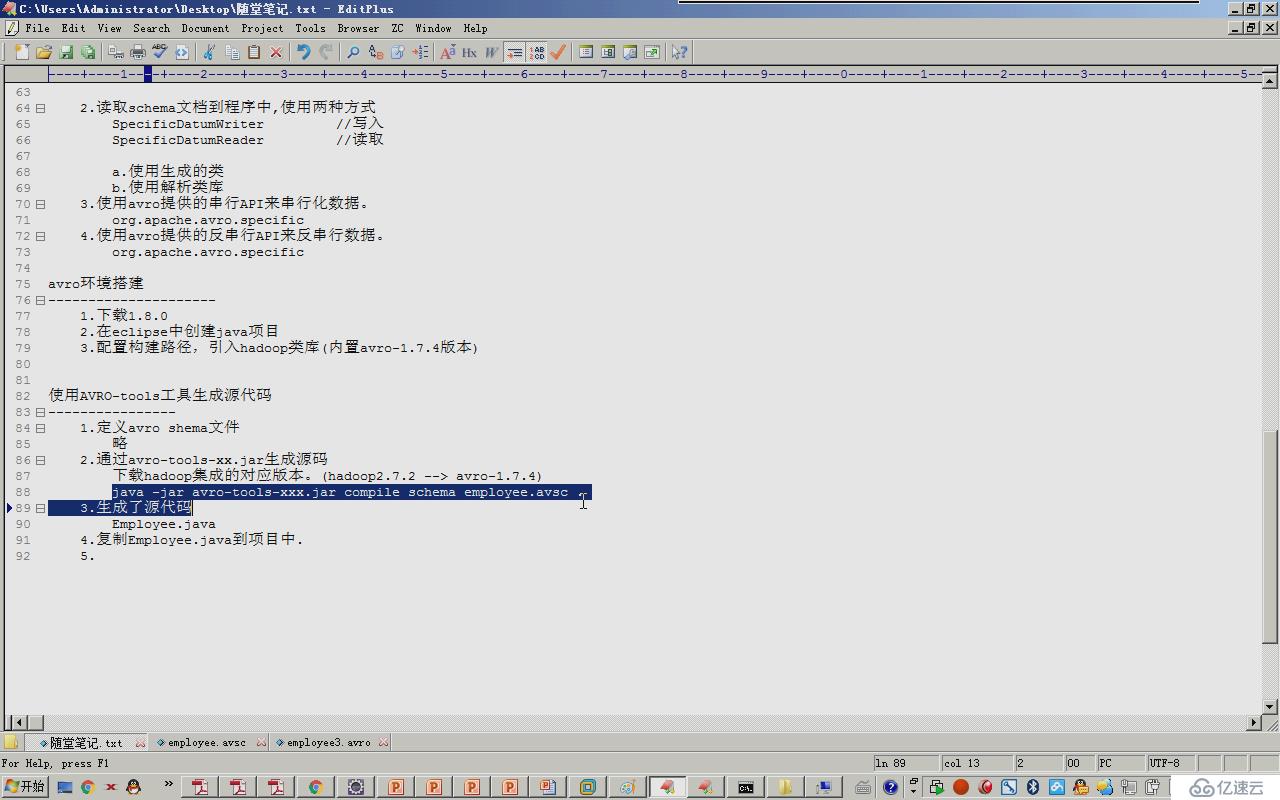Click the Hx Hex Viewer icon
This screenshot has height=800, width=1280.
pyautogui.click(x=470, y=52)
